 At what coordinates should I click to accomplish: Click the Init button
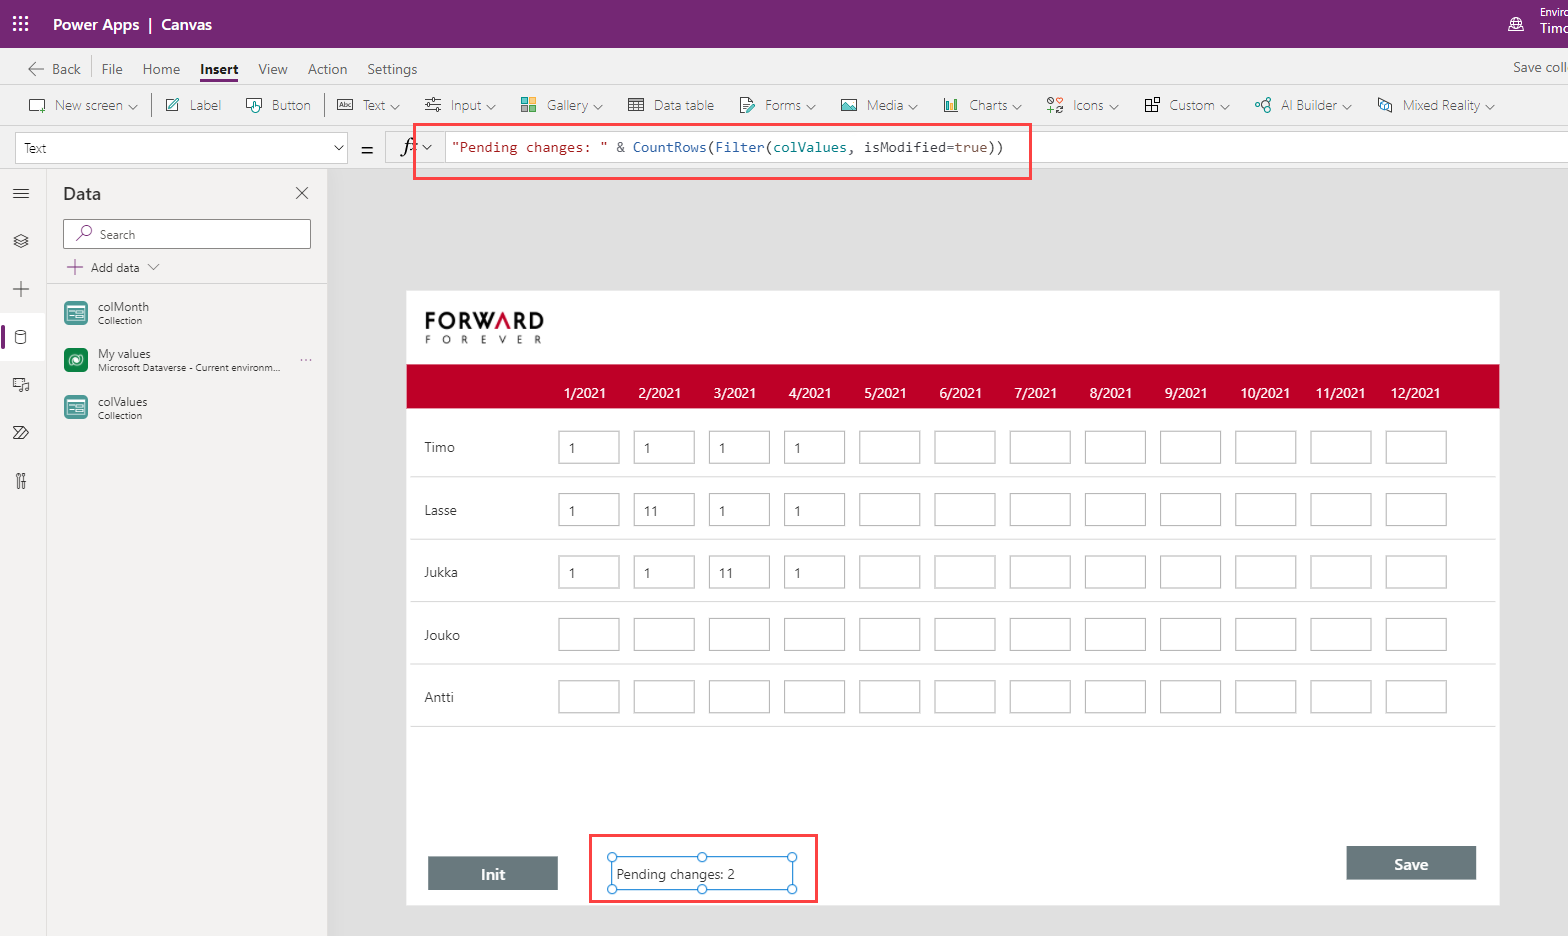click(x=493, y=873)
